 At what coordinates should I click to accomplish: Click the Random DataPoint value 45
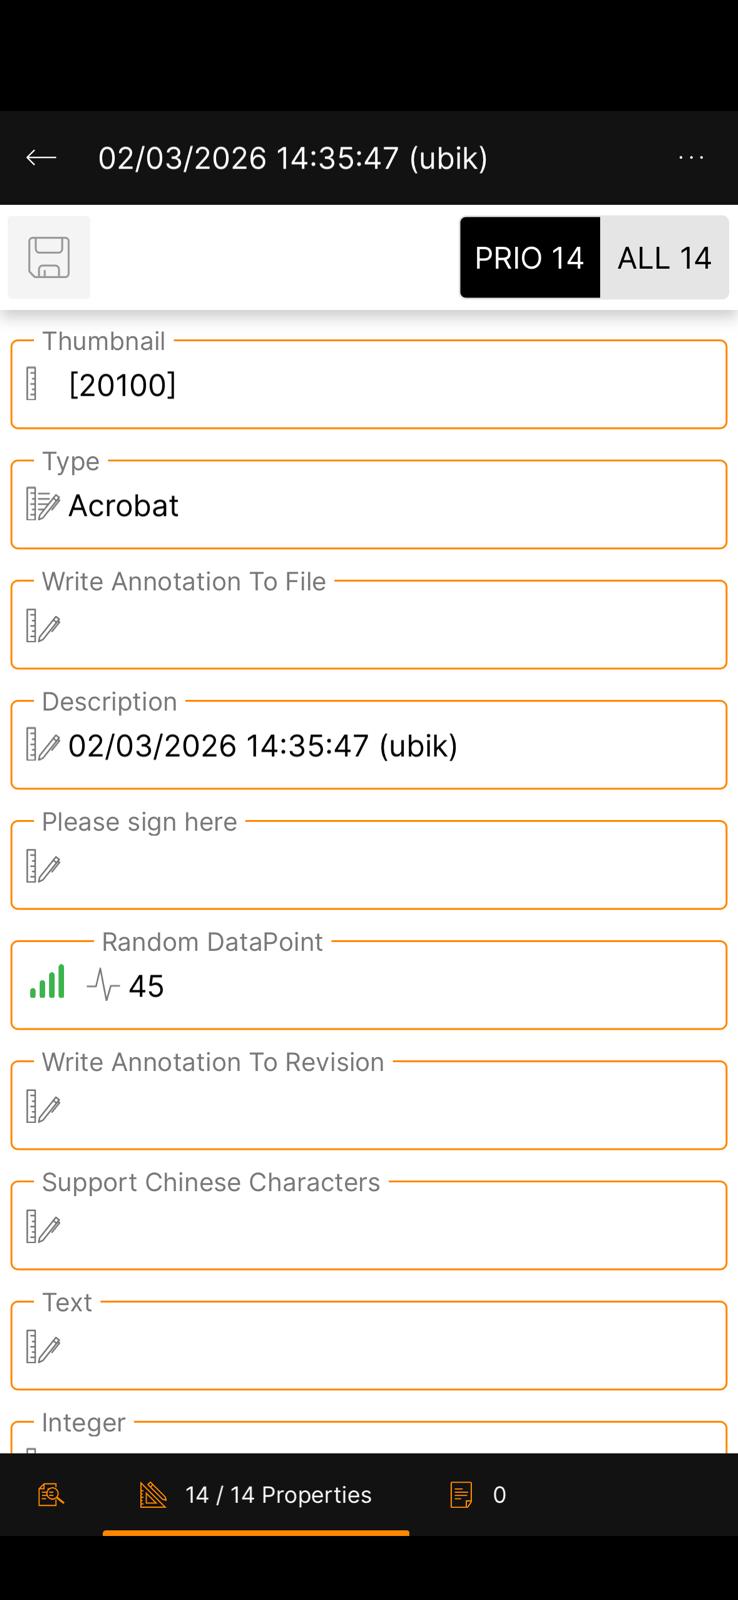(146, 987)
